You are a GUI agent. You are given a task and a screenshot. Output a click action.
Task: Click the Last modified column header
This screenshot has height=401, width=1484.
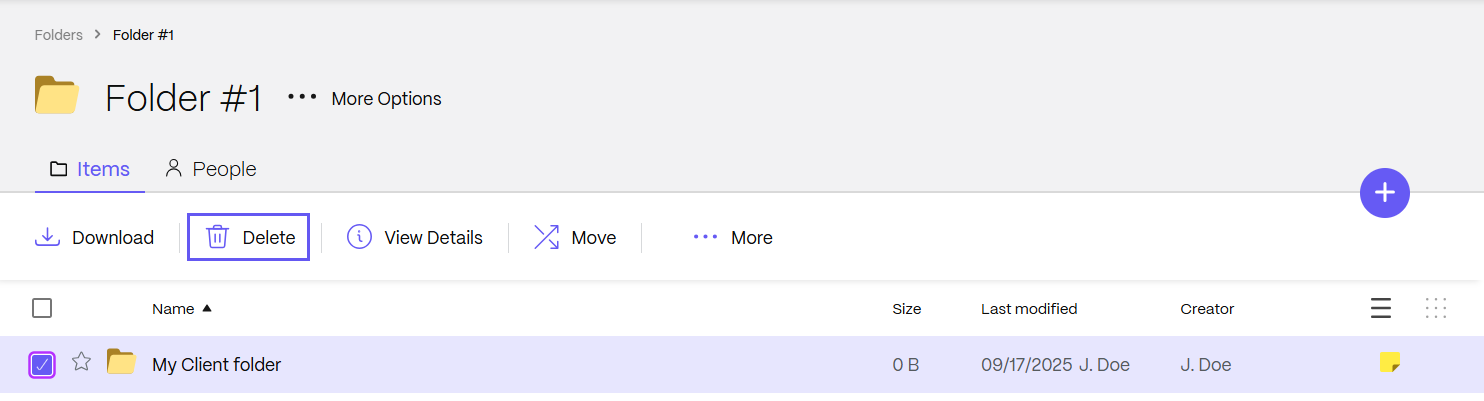coord(1028,309)
